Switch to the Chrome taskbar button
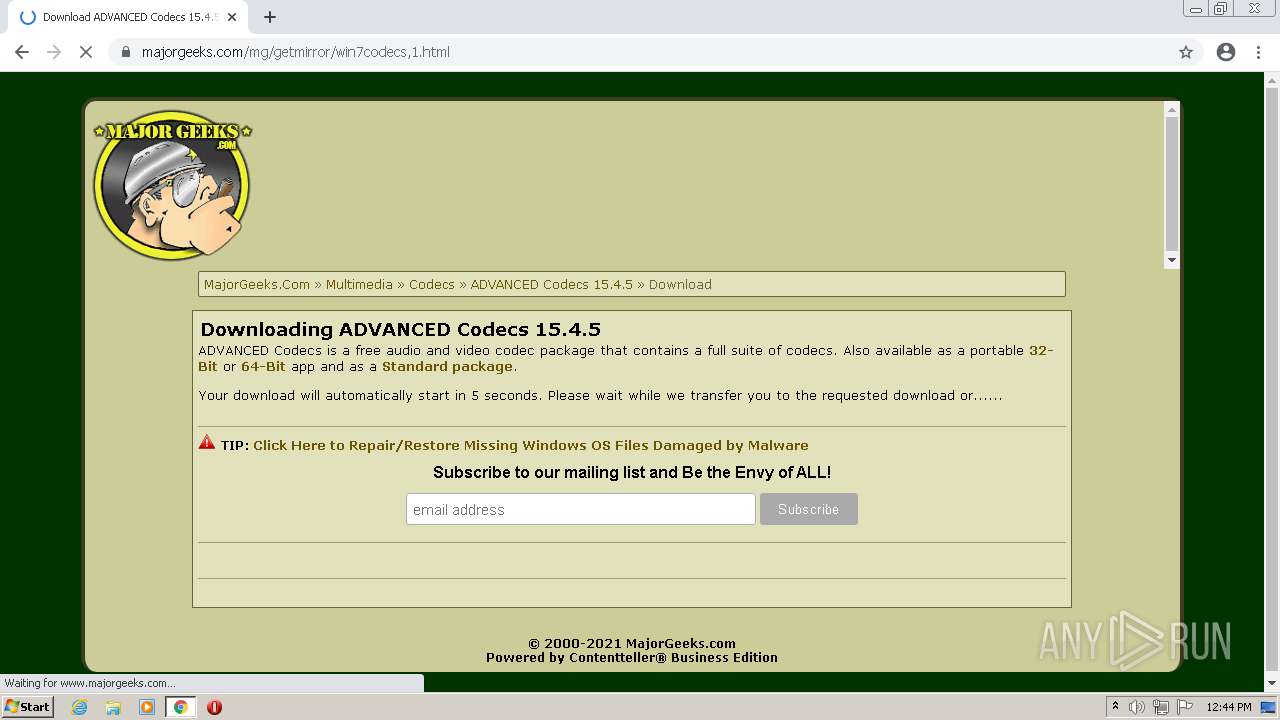1280x720 pixels. coord(180,707)
